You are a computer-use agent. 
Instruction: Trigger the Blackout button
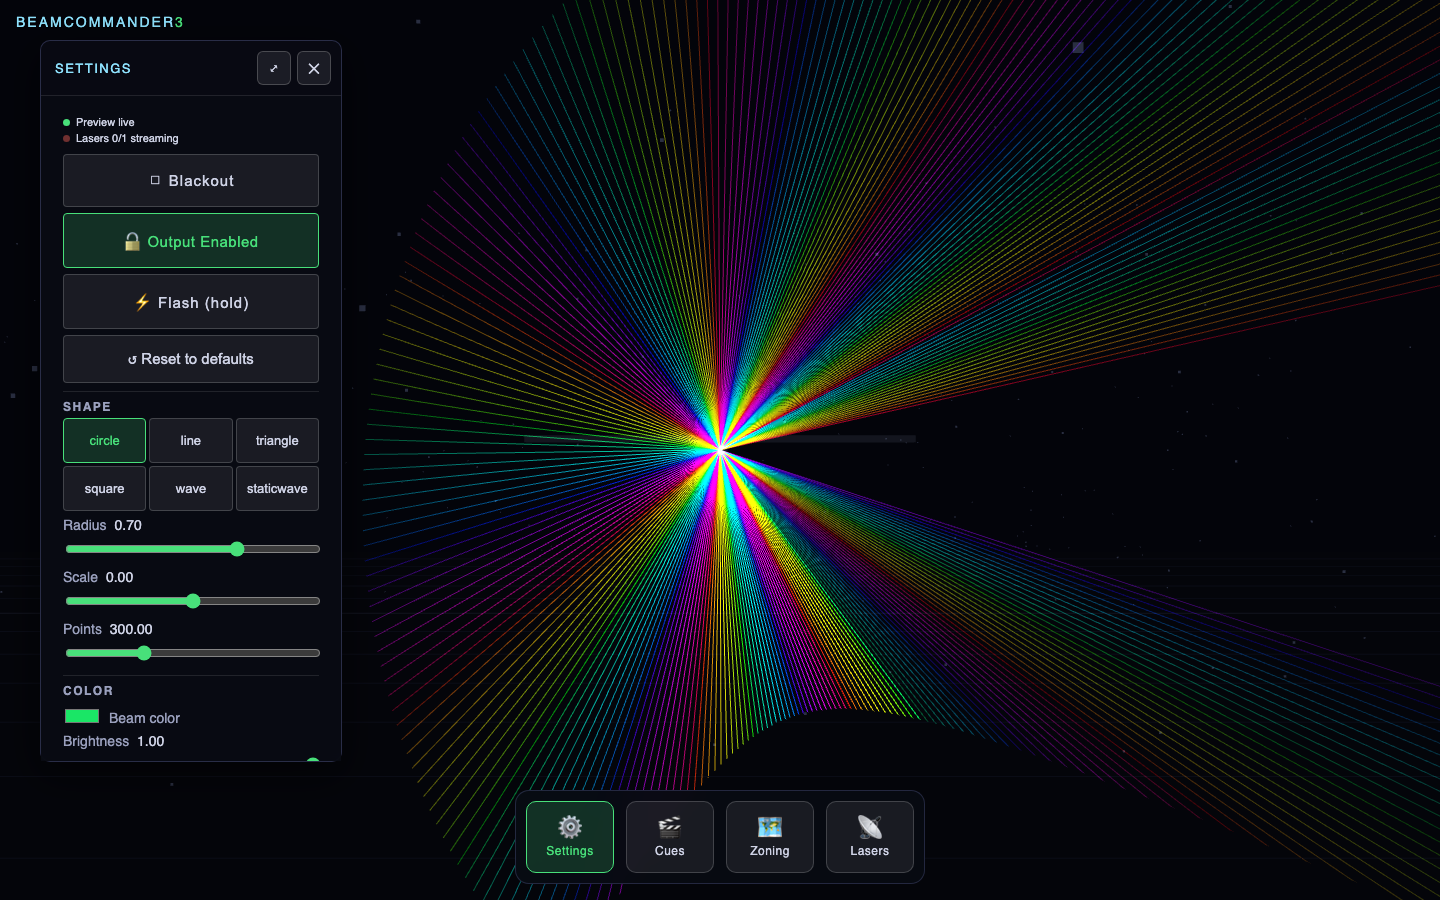[191, 181]
